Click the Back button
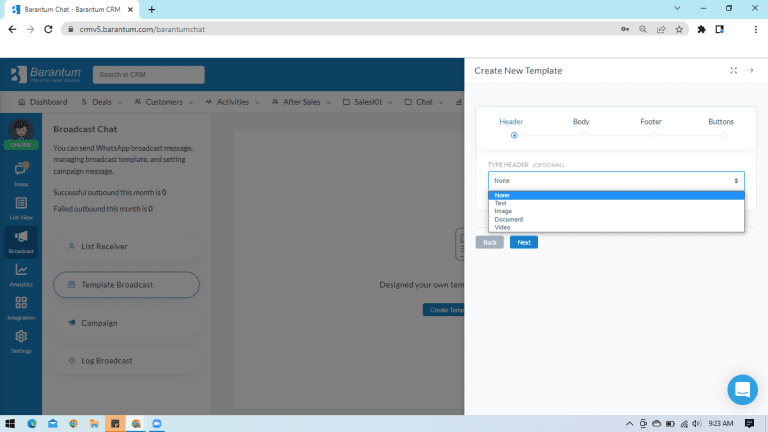 (x=489, y=242)
